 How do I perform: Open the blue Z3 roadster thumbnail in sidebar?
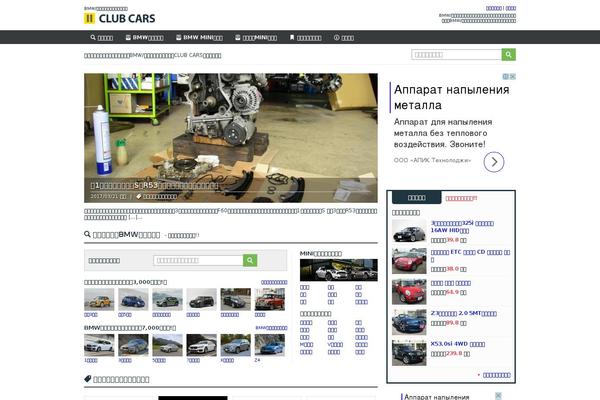coord(409,322)
